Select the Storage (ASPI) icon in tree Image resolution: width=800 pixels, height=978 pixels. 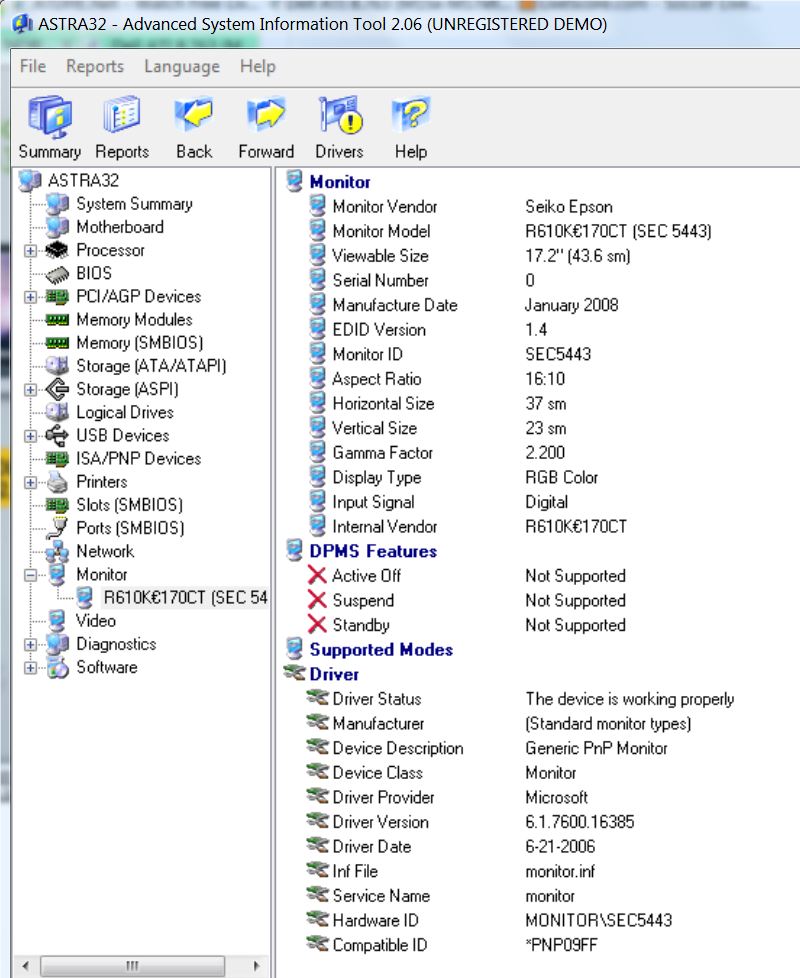pos(57,389)
